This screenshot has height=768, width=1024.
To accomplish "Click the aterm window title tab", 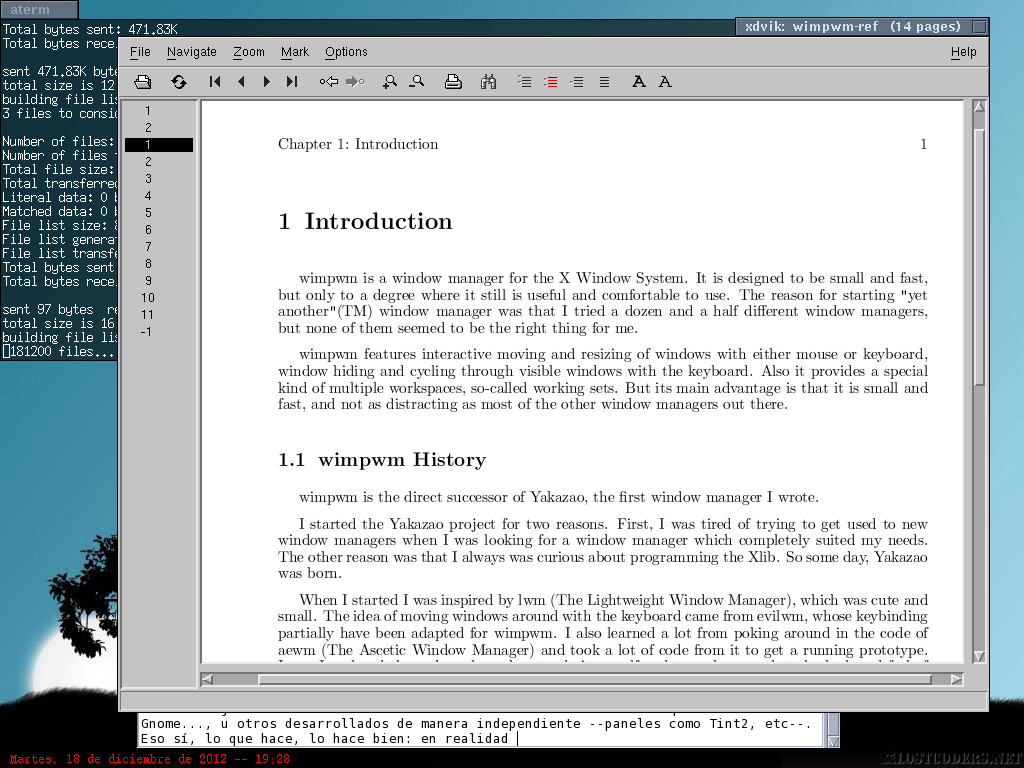I will [39, 9].
